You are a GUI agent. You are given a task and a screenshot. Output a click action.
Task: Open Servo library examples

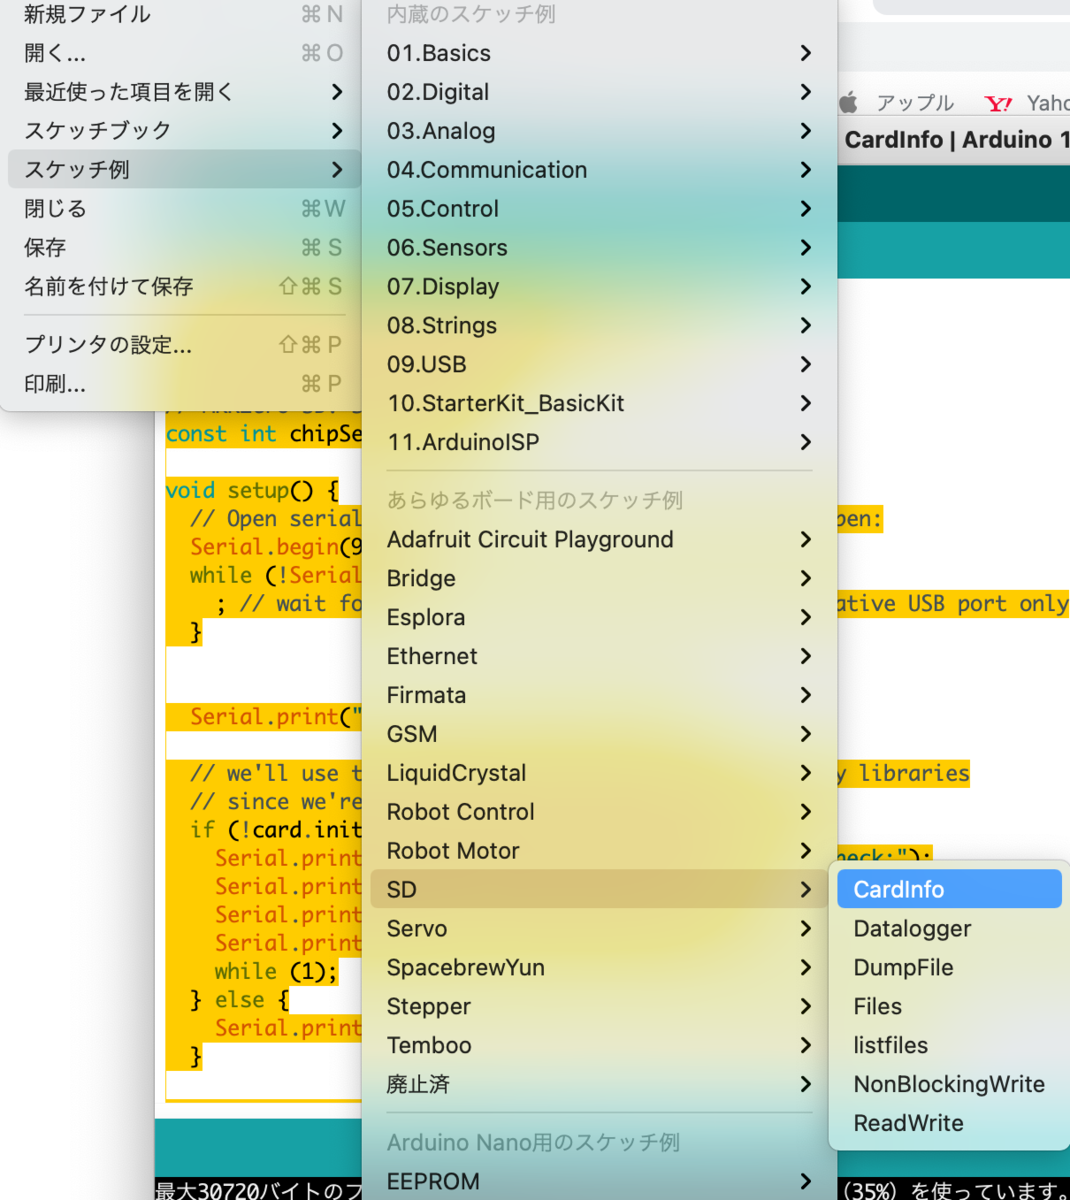pyautogui.click(x=599, y=929)
